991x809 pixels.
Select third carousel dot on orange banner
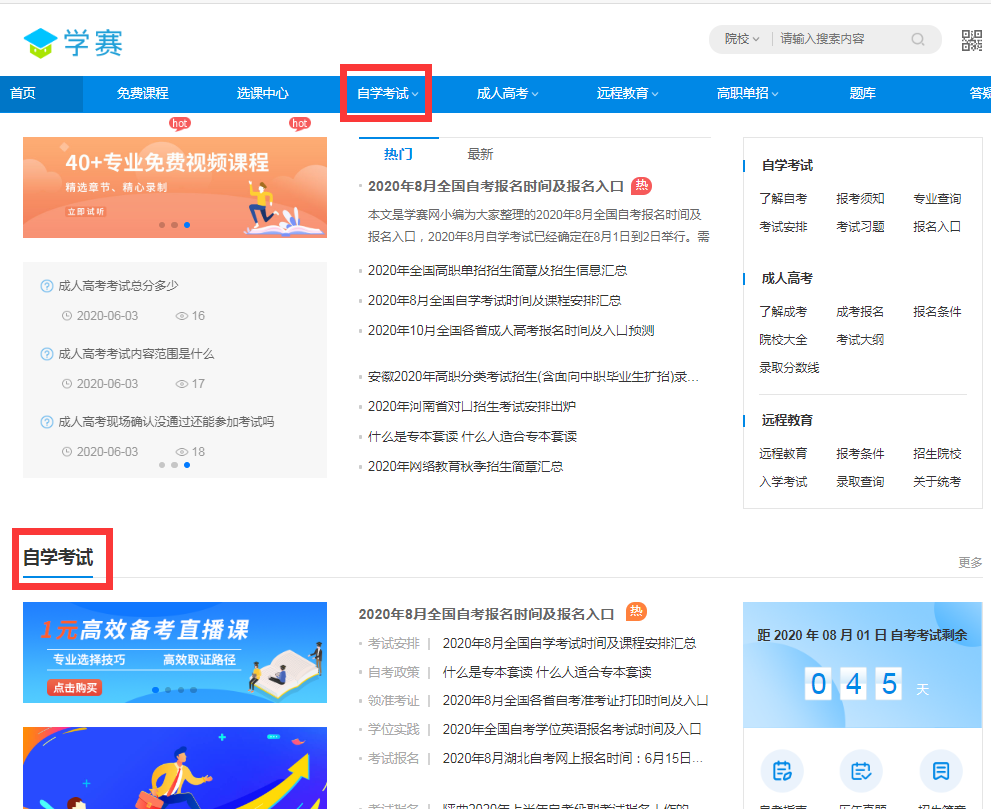pyautogui.click(x=186, y=225)
